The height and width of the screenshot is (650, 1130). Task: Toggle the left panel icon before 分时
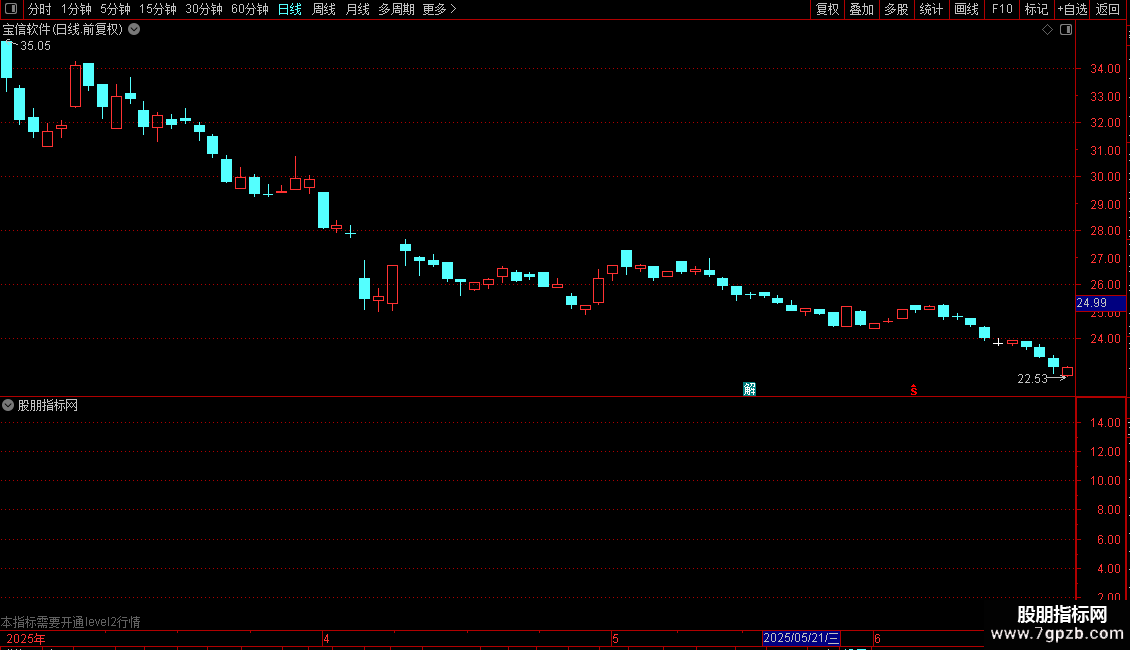pos(11,9)
